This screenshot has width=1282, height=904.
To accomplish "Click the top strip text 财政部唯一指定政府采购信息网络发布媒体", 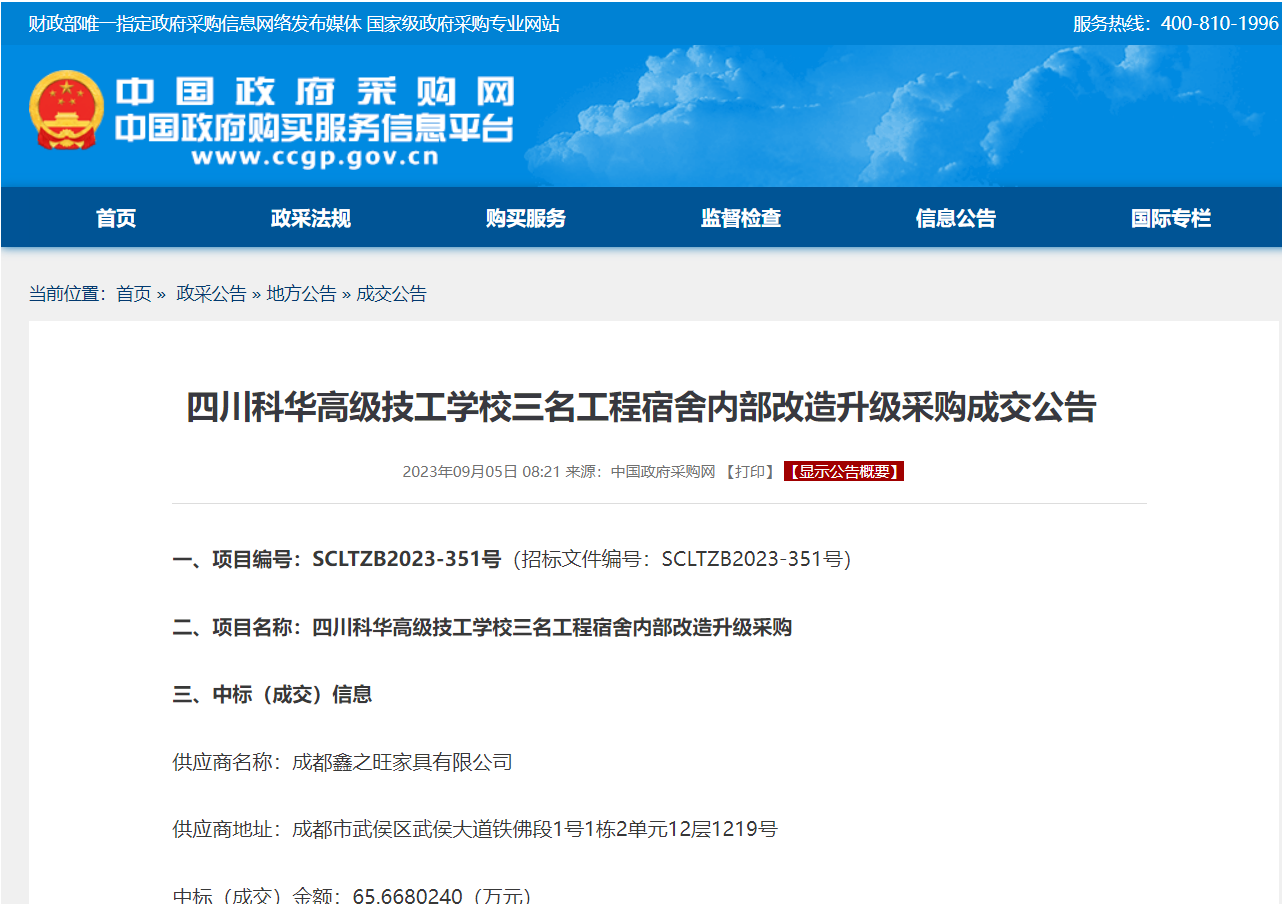I will [x=195, y=24].
